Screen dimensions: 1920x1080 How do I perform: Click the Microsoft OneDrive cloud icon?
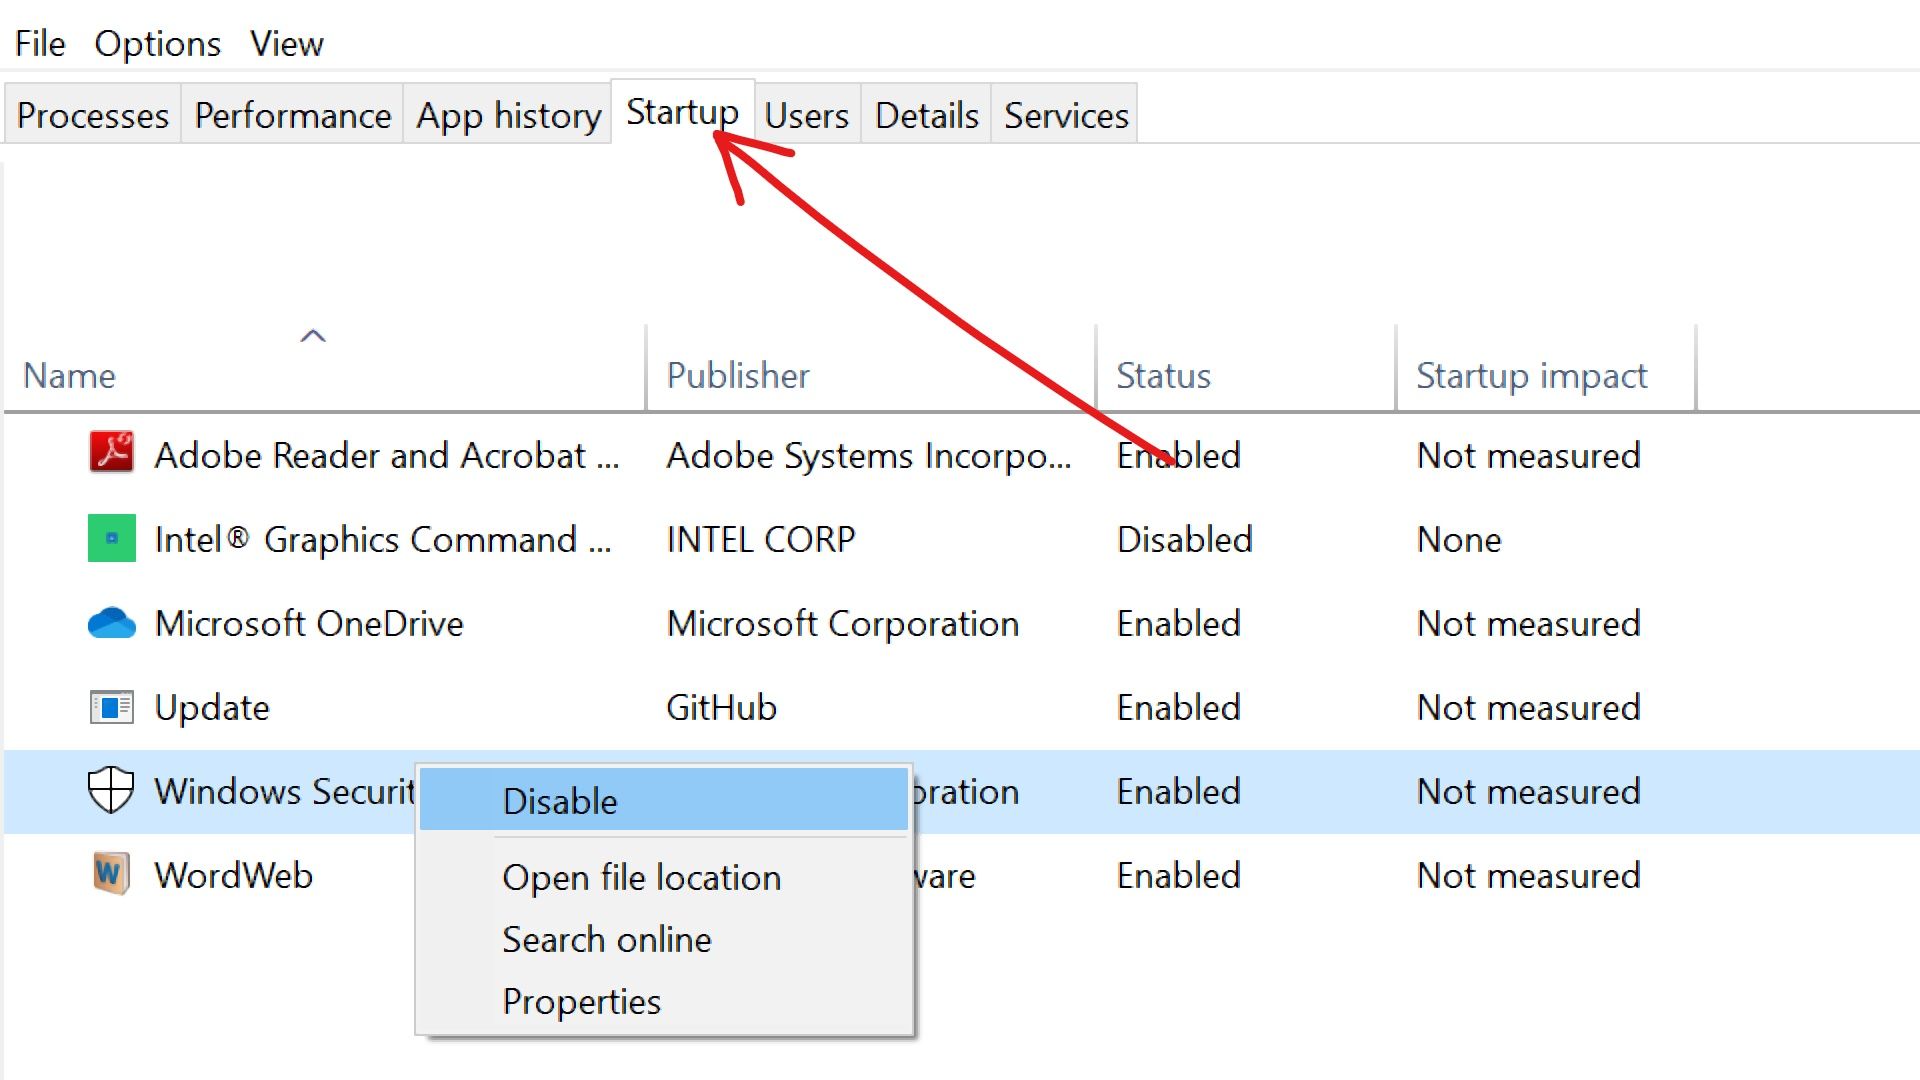[x=112, y=623]
